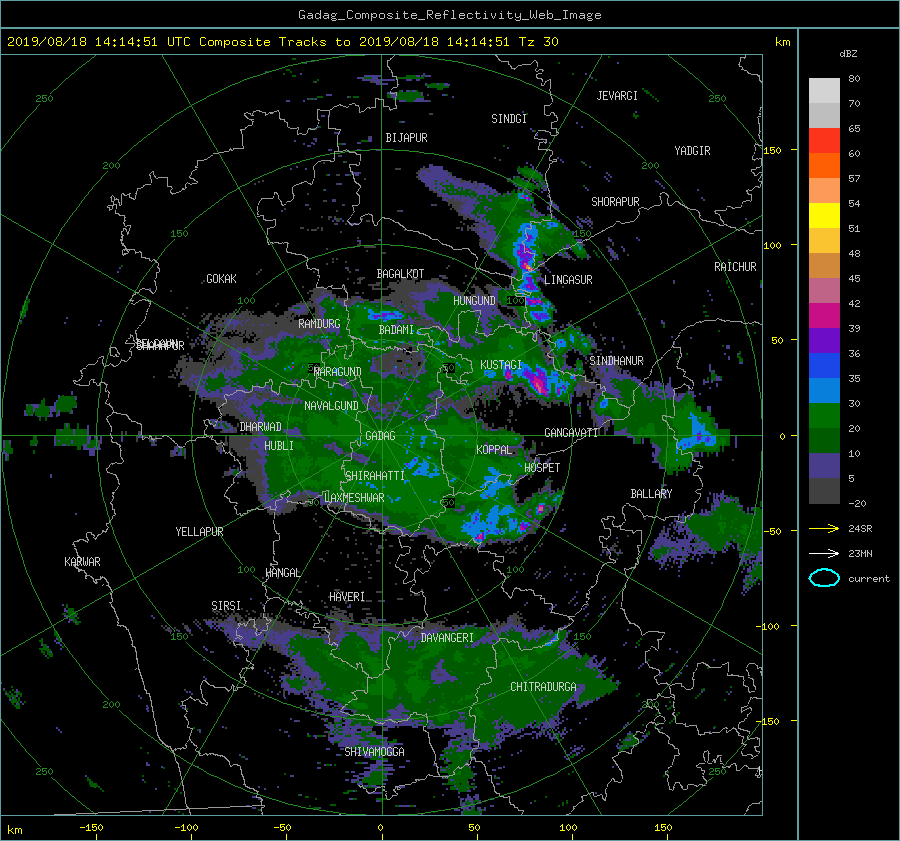Click the SINDGI city label
This screenshot has width=900, height=841.
(x=509, y=119)
